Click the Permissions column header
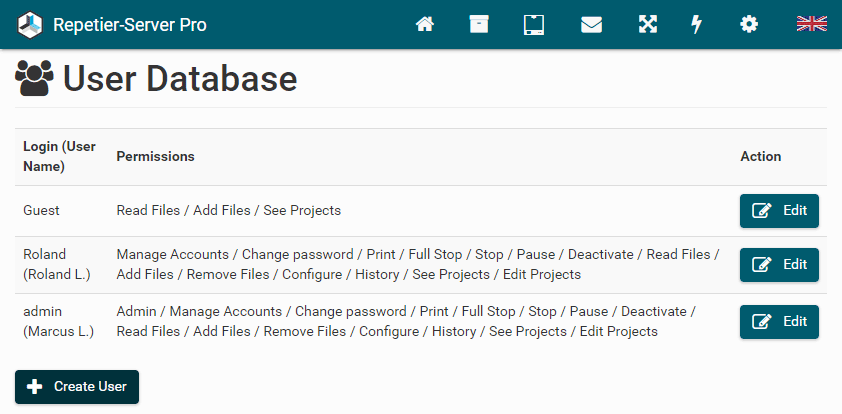 155,156
